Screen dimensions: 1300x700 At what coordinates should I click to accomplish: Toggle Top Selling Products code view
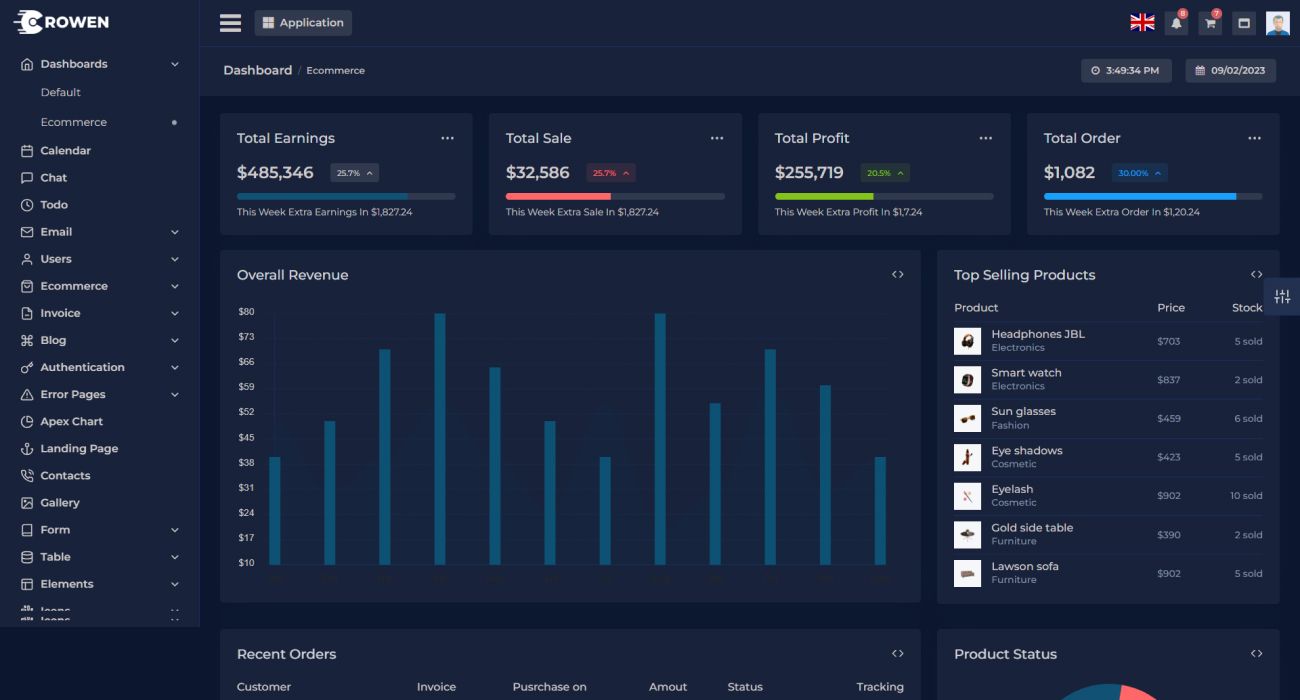[1256, 275]
